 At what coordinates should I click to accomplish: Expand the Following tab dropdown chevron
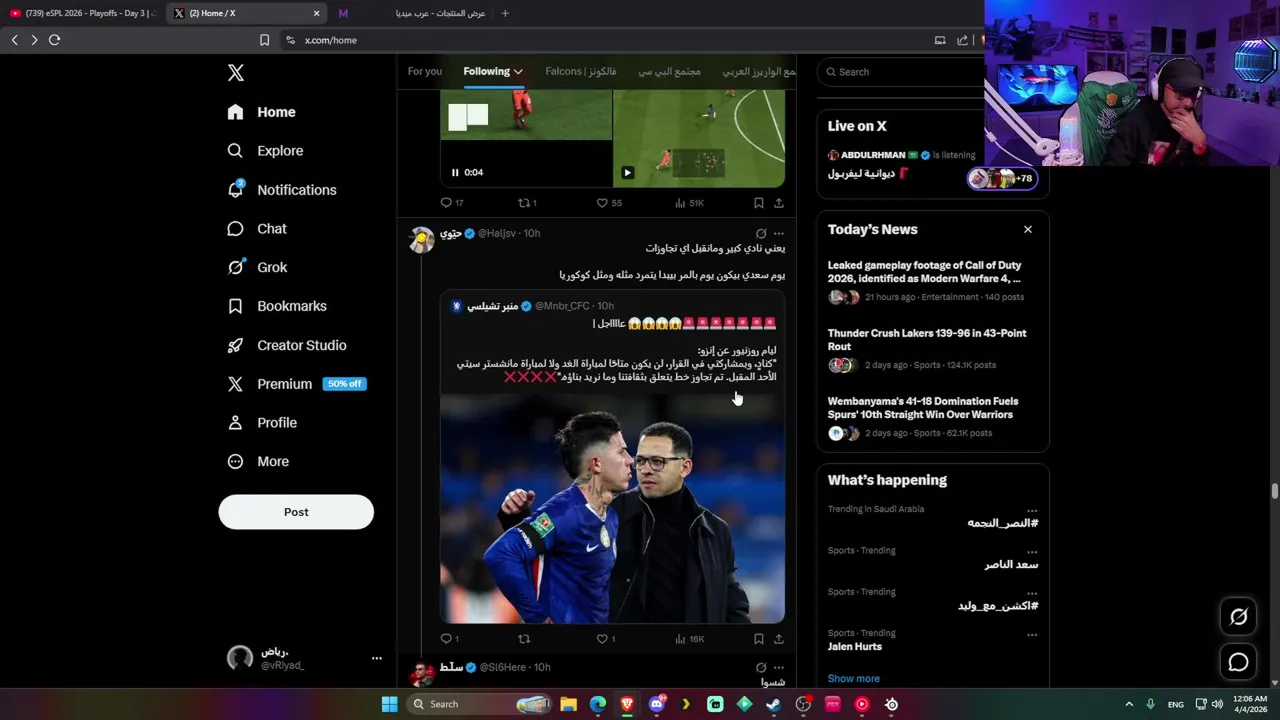pyautogui.click(x=518, y=72)
